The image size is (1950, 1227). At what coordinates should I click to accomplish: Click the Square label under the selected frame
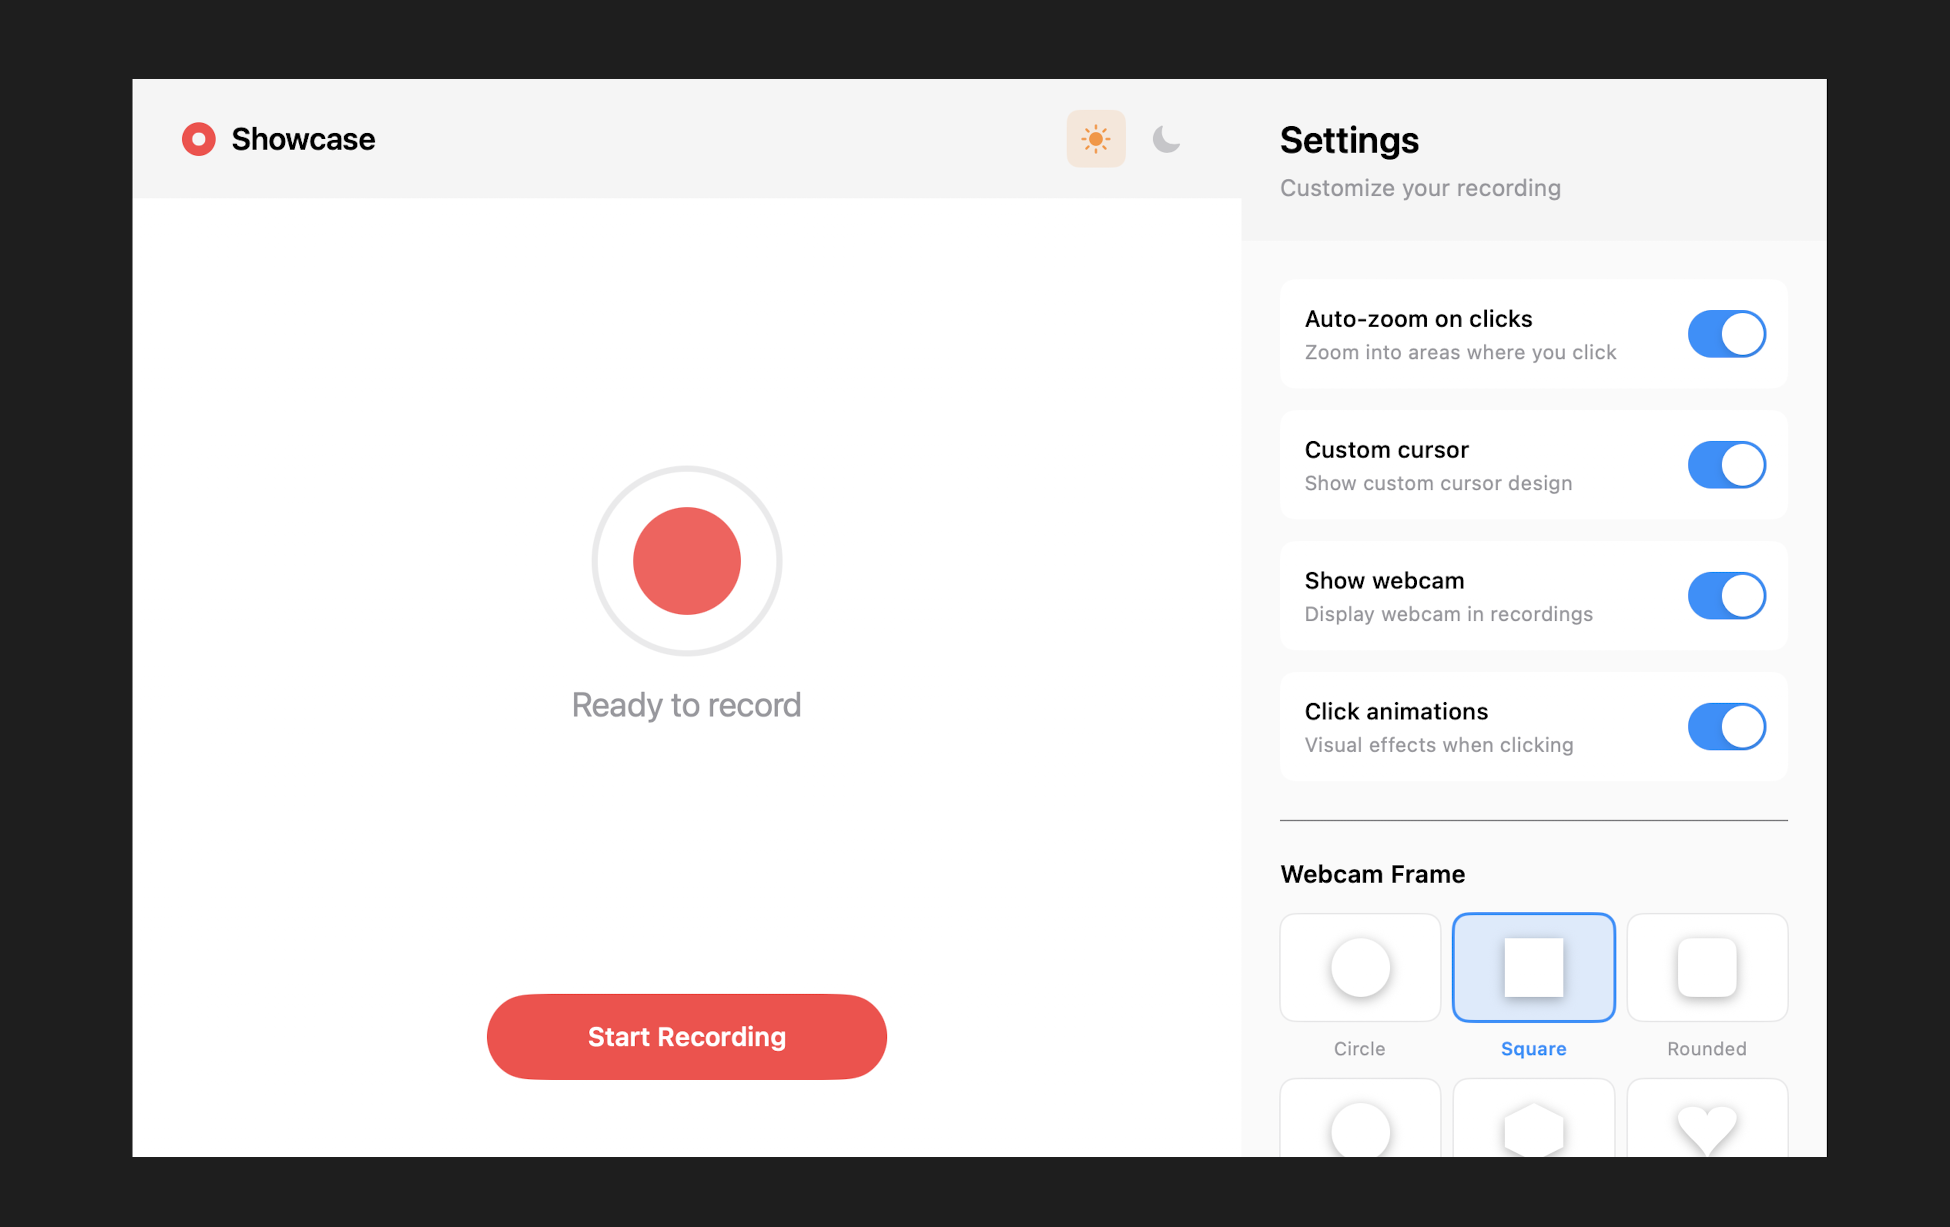tap(1533, 1048)
